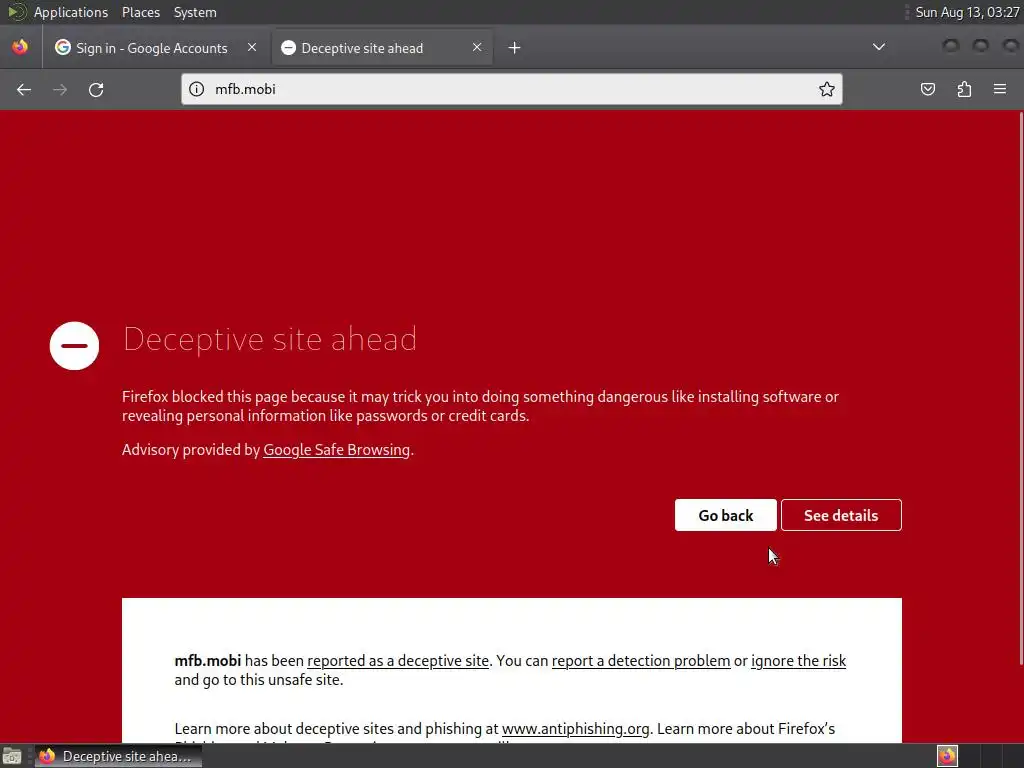Screen dimensions: 1024x768
Task: Close the Deceptive site ahead tab
Action: tap(477, 47)
